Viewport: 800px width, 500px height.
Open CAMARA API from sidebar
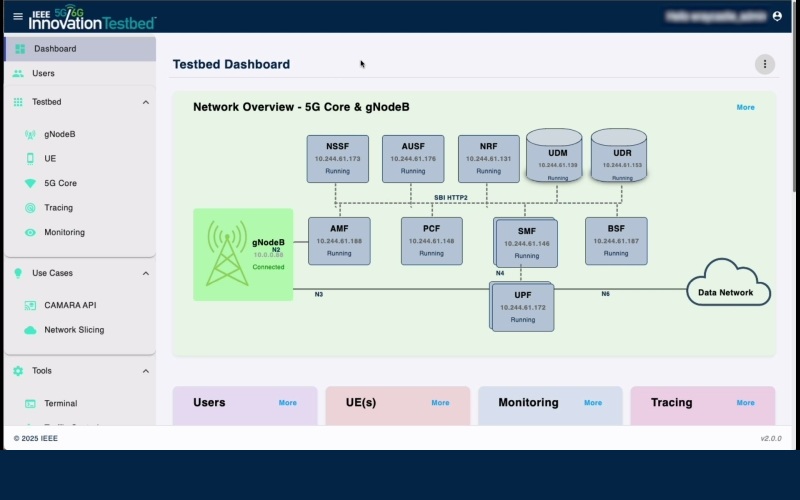click(70, 305)
